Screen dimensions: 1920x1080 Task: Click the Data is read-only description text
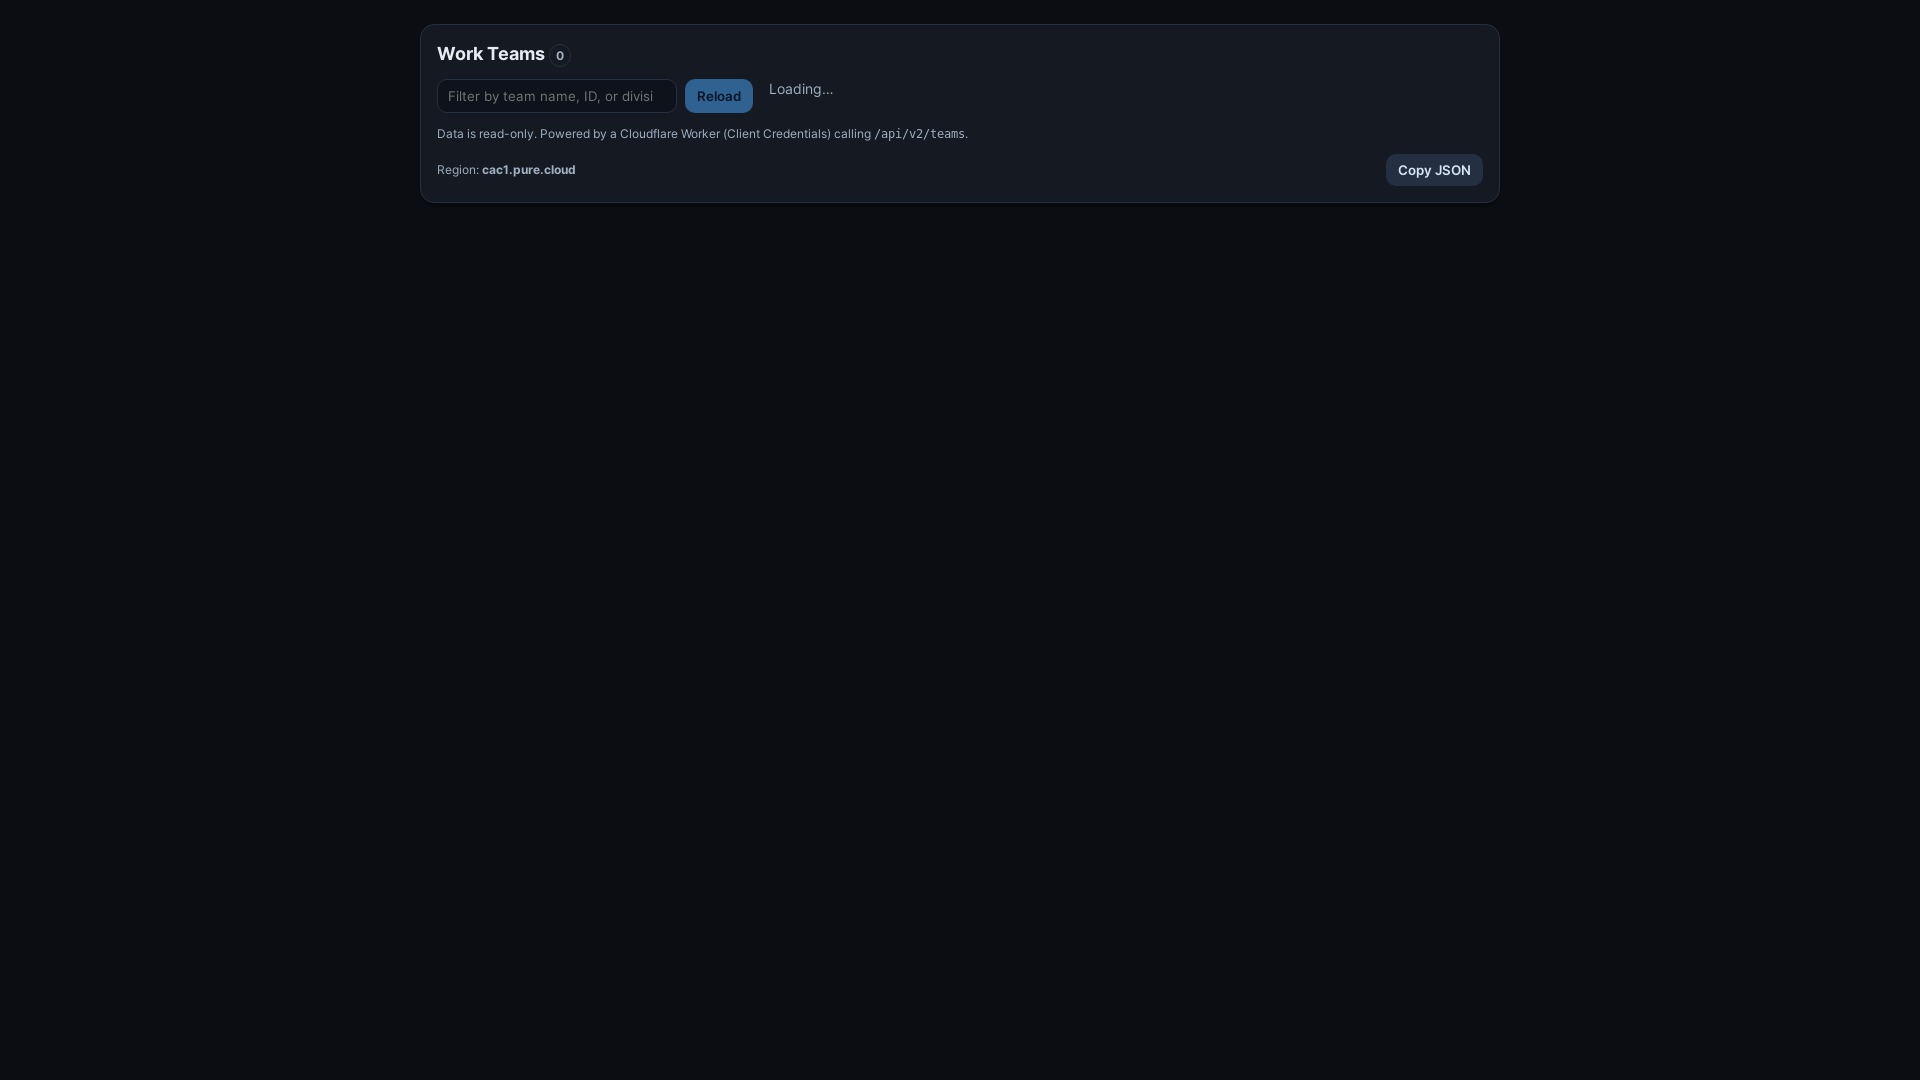point(702,134)
